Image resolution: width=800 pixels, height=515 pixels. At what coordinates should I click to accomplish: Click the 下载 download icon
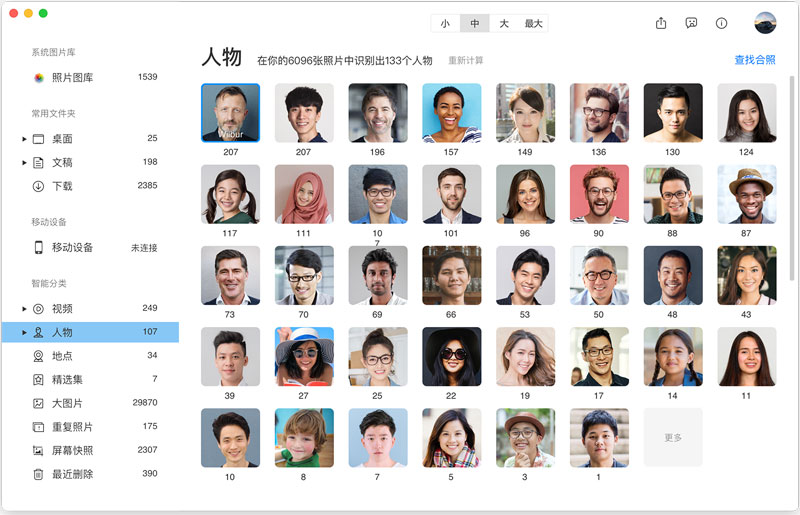[x=38, y=186]
